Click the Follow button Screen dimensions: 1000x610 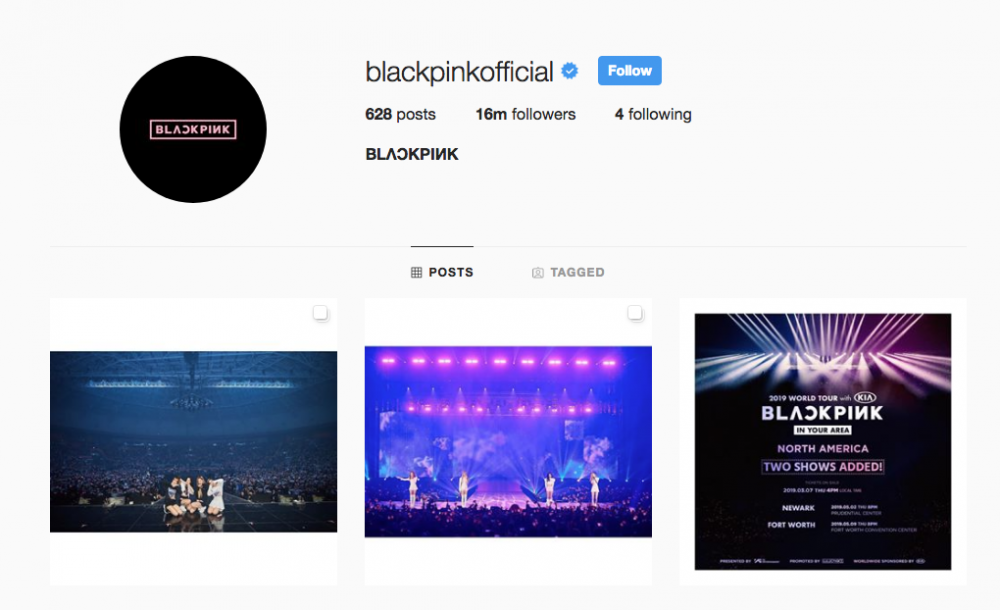coord(629,71)
